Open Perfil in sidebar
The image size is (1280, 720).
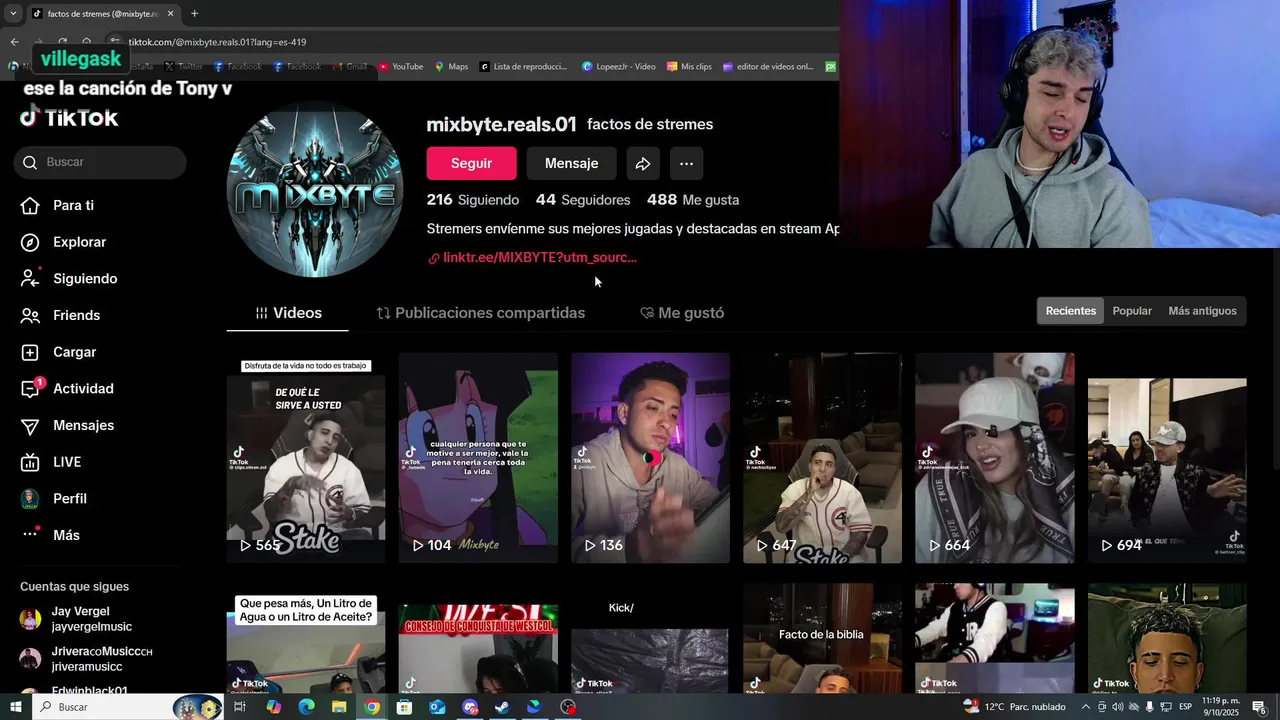54,498
